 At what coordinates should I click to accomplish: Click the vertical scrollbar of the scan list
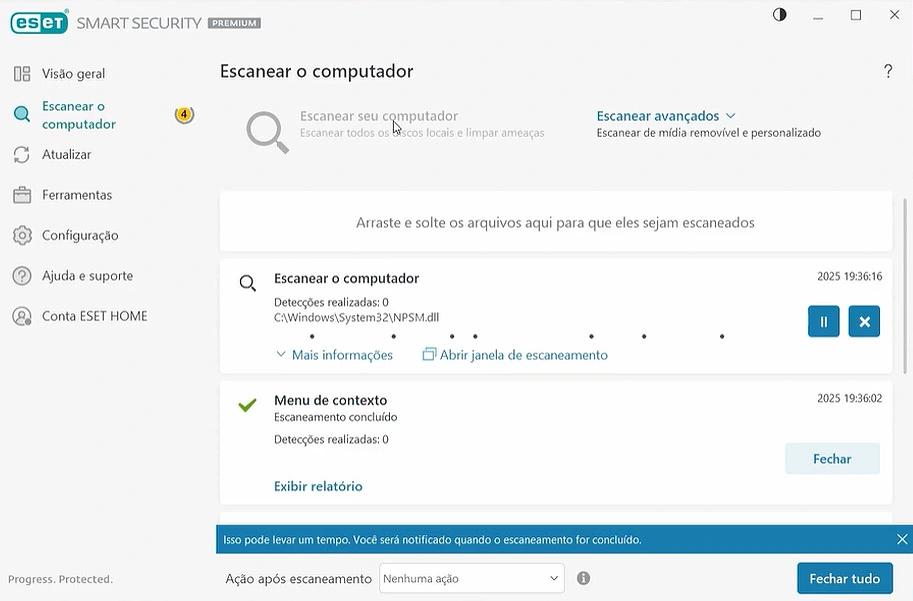tap(904, 285)
